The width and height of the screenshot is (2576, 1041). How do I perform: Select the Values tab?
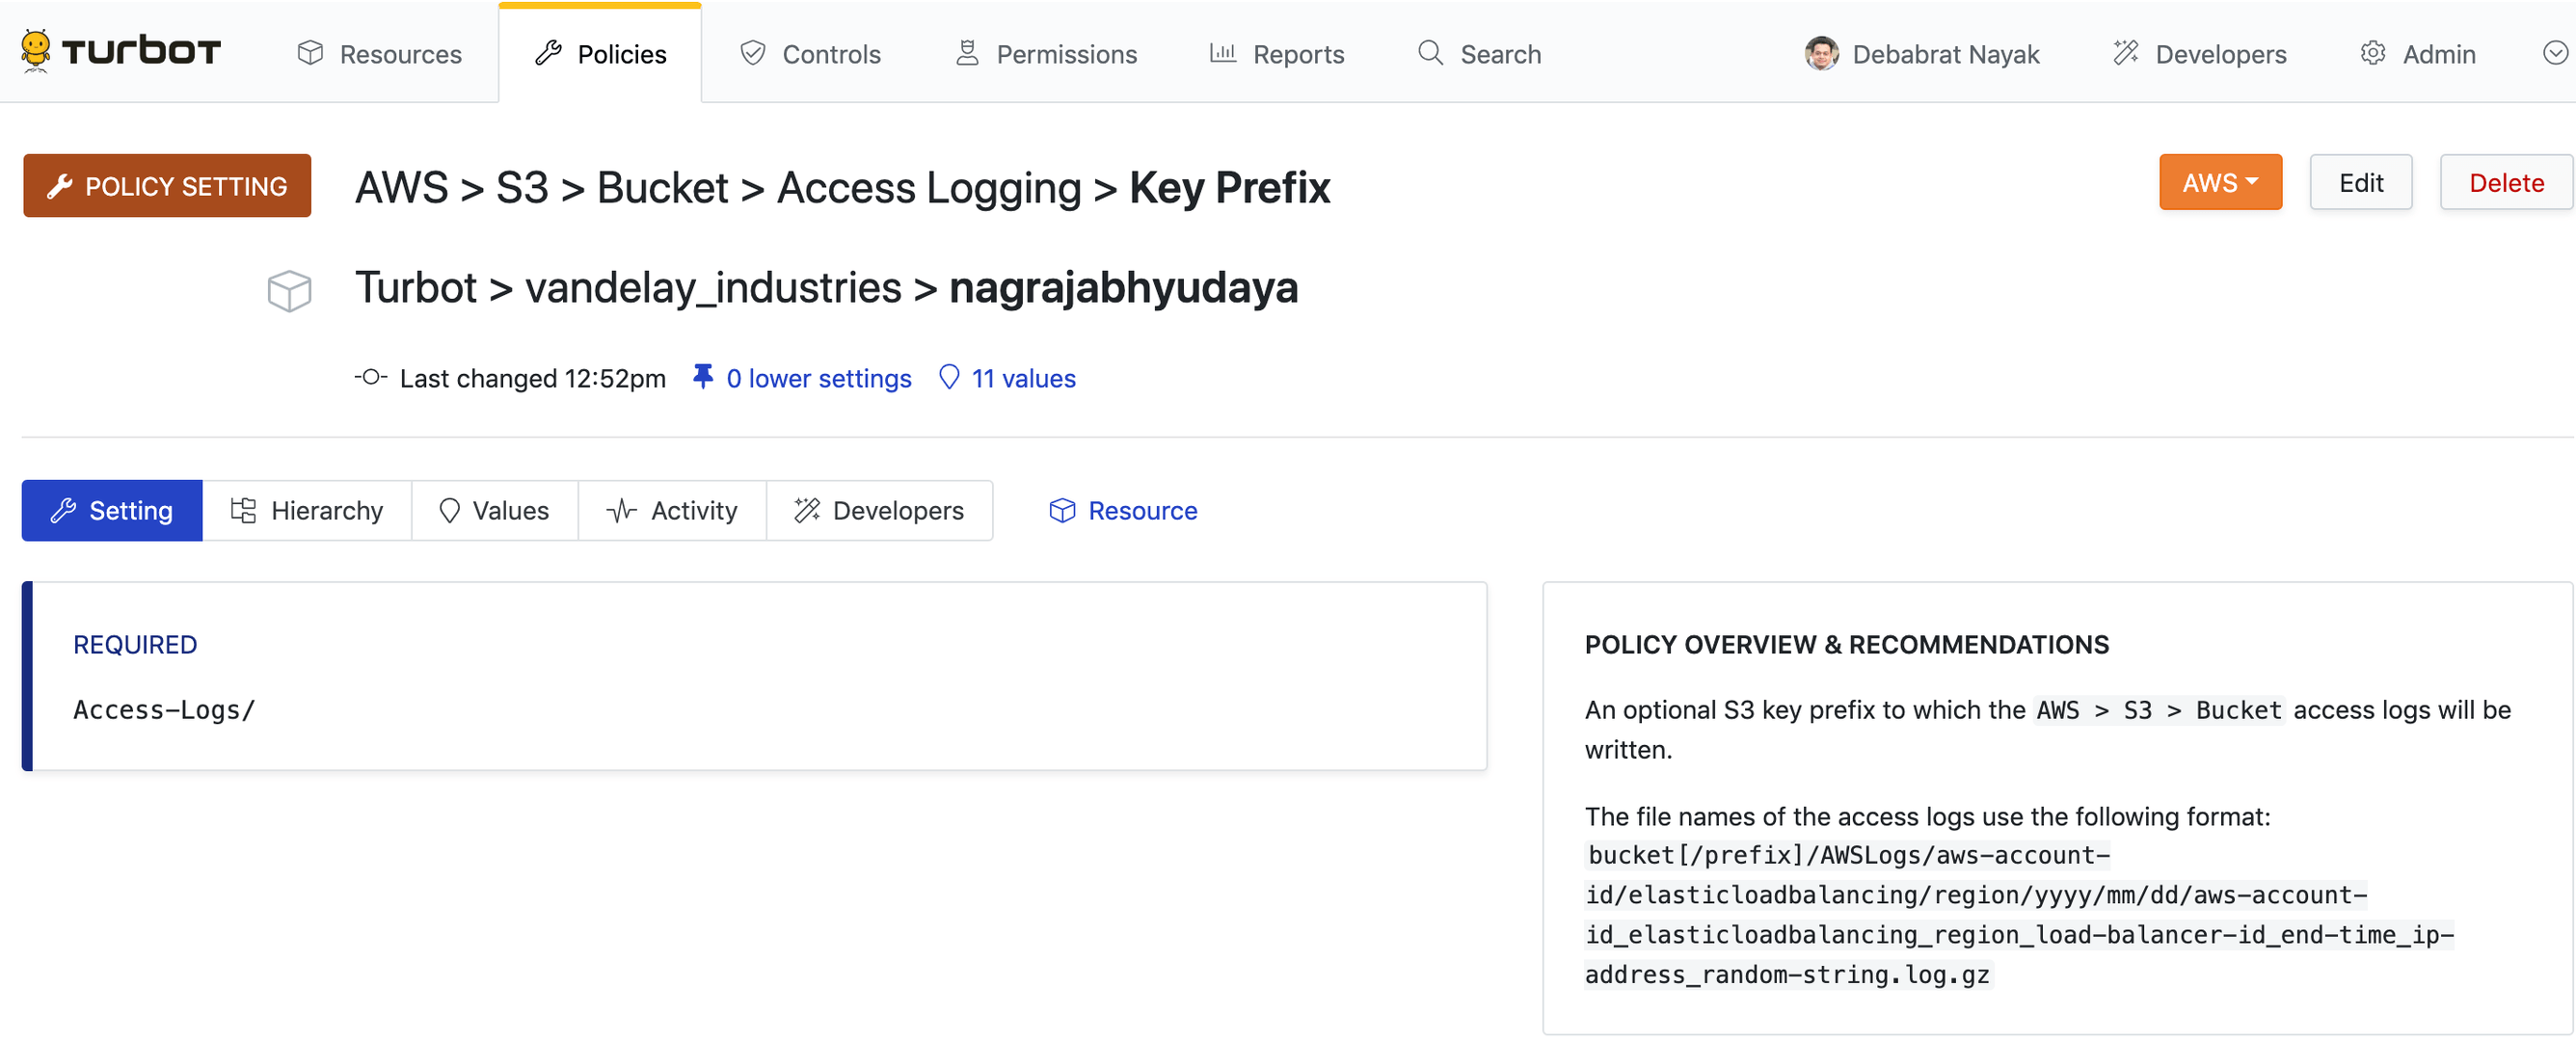point(494,511)
